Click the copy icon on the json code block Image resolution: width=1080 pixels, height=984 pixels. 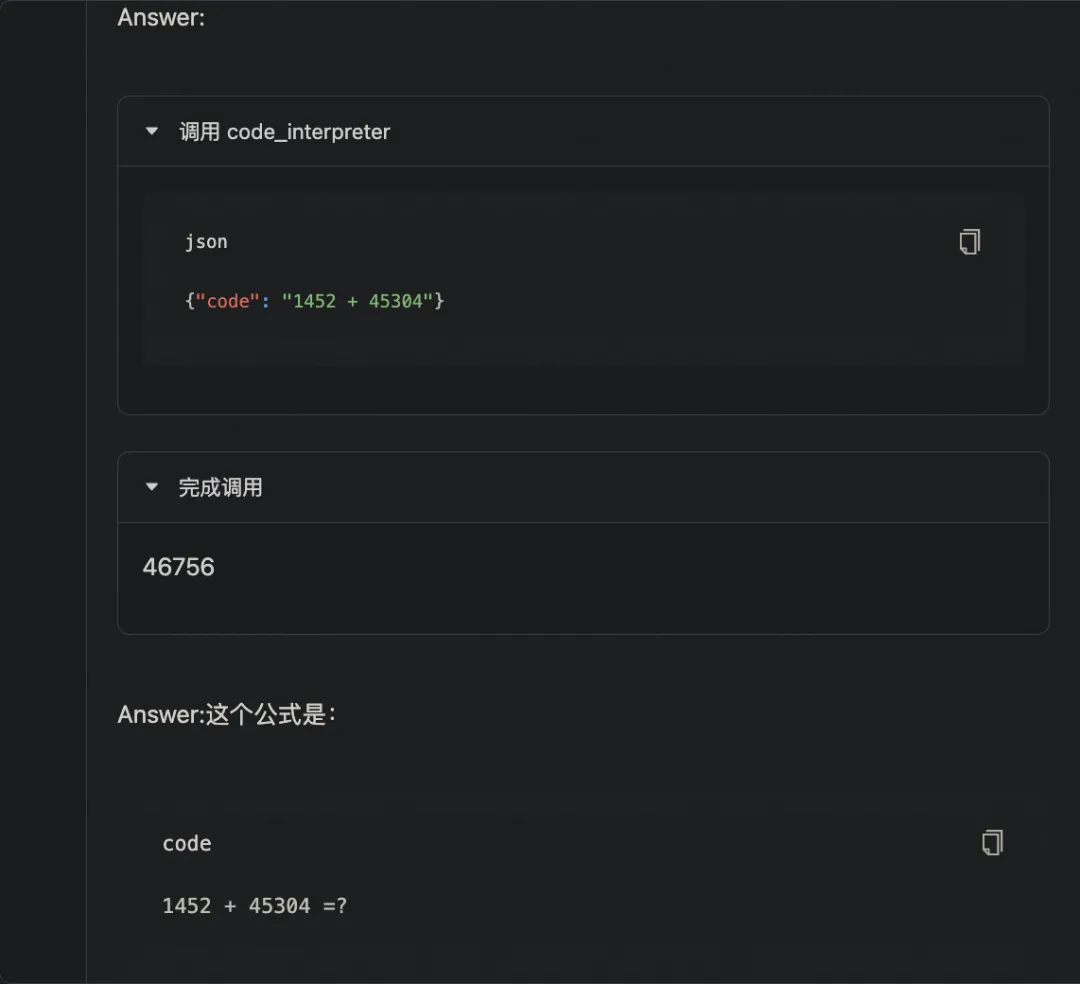(x=969, y=241)
